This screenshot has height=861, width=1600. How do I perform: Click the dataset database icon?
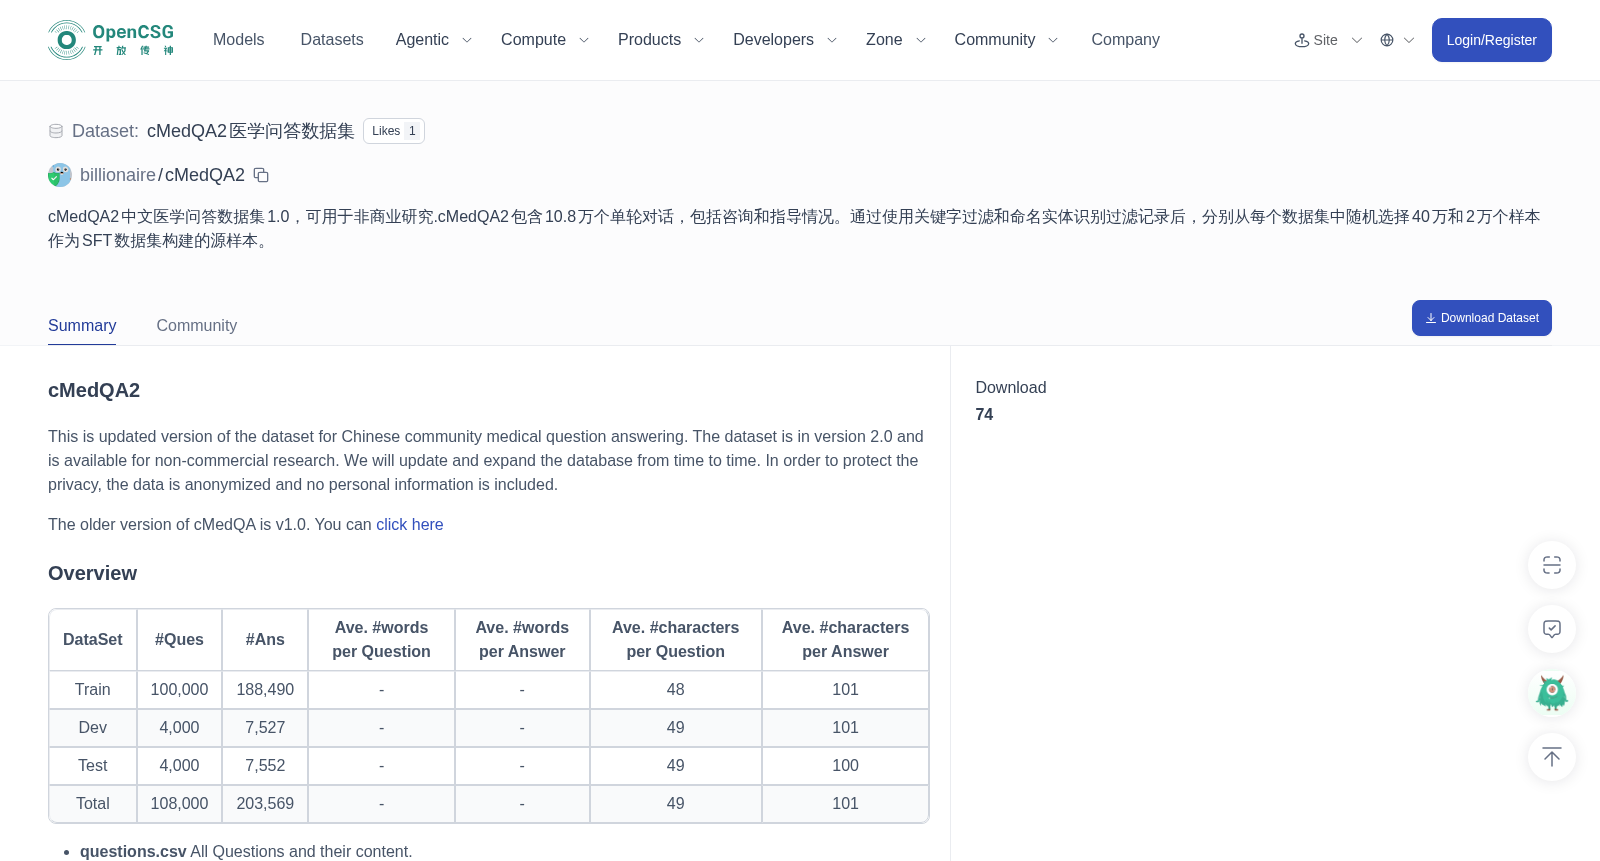pyautogui.click(x=56, y=131)
